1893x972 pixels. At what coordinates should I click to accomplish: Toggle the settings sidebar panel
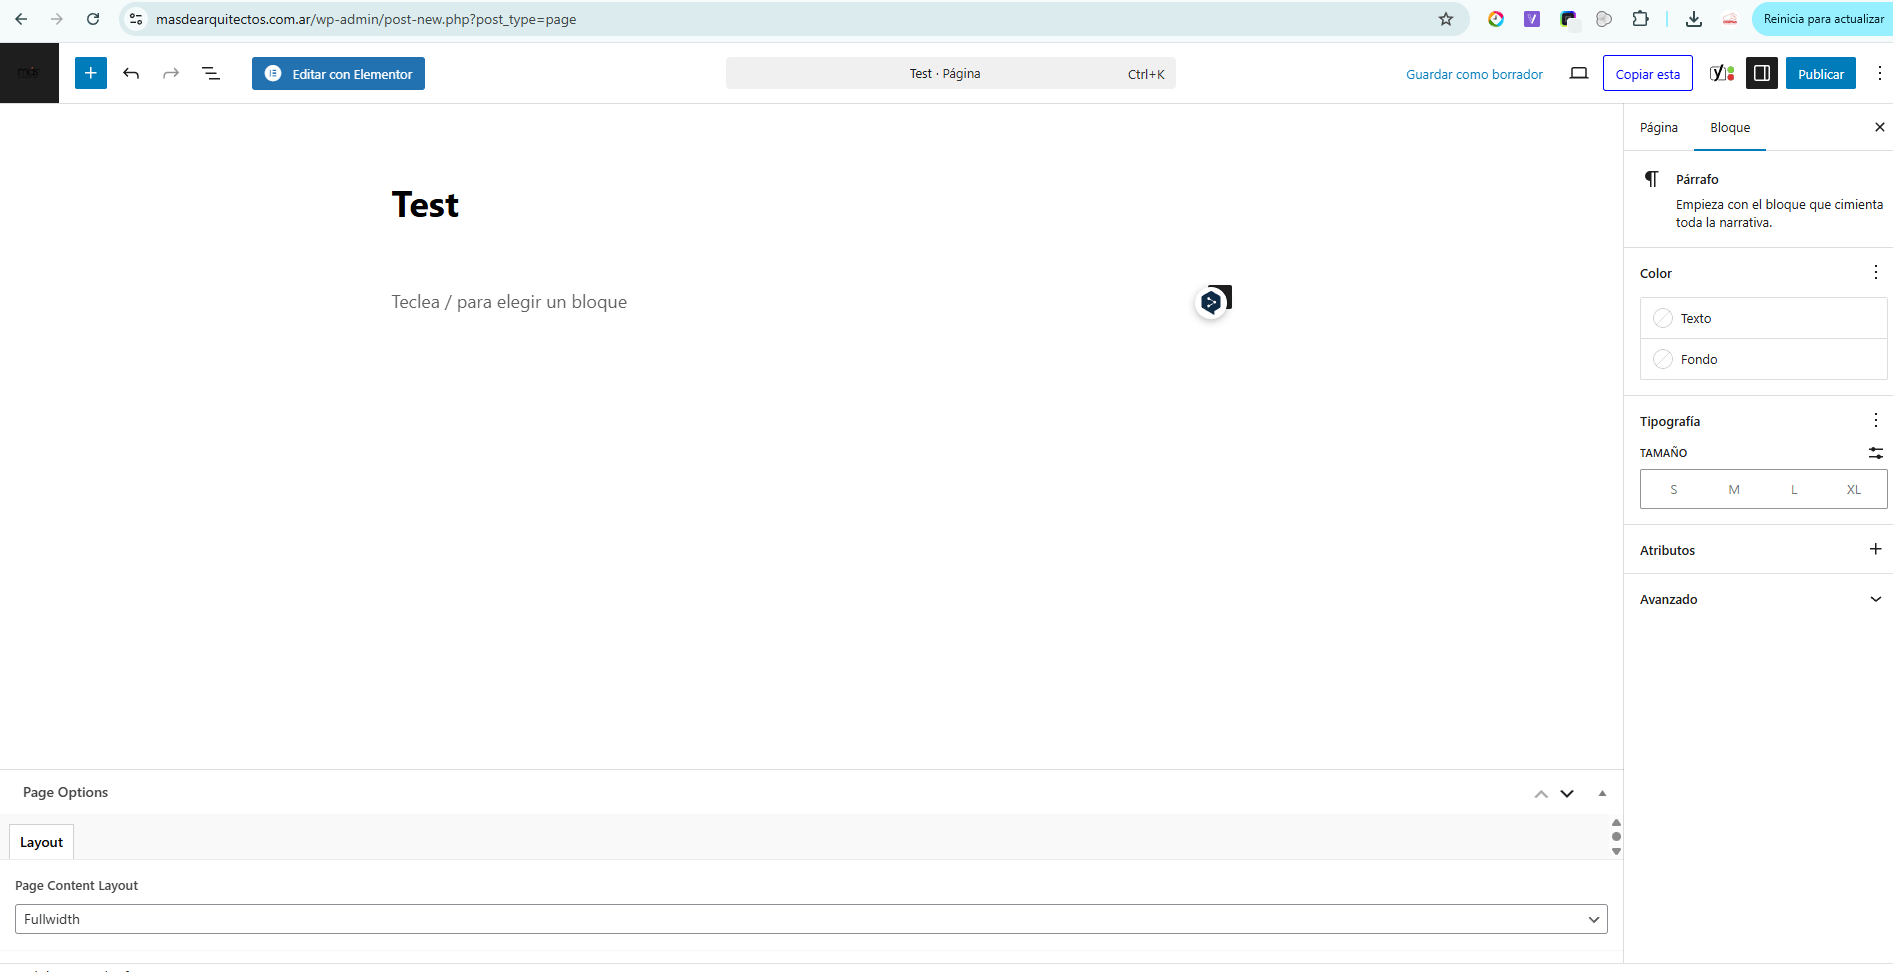[x=1762, y=73]
